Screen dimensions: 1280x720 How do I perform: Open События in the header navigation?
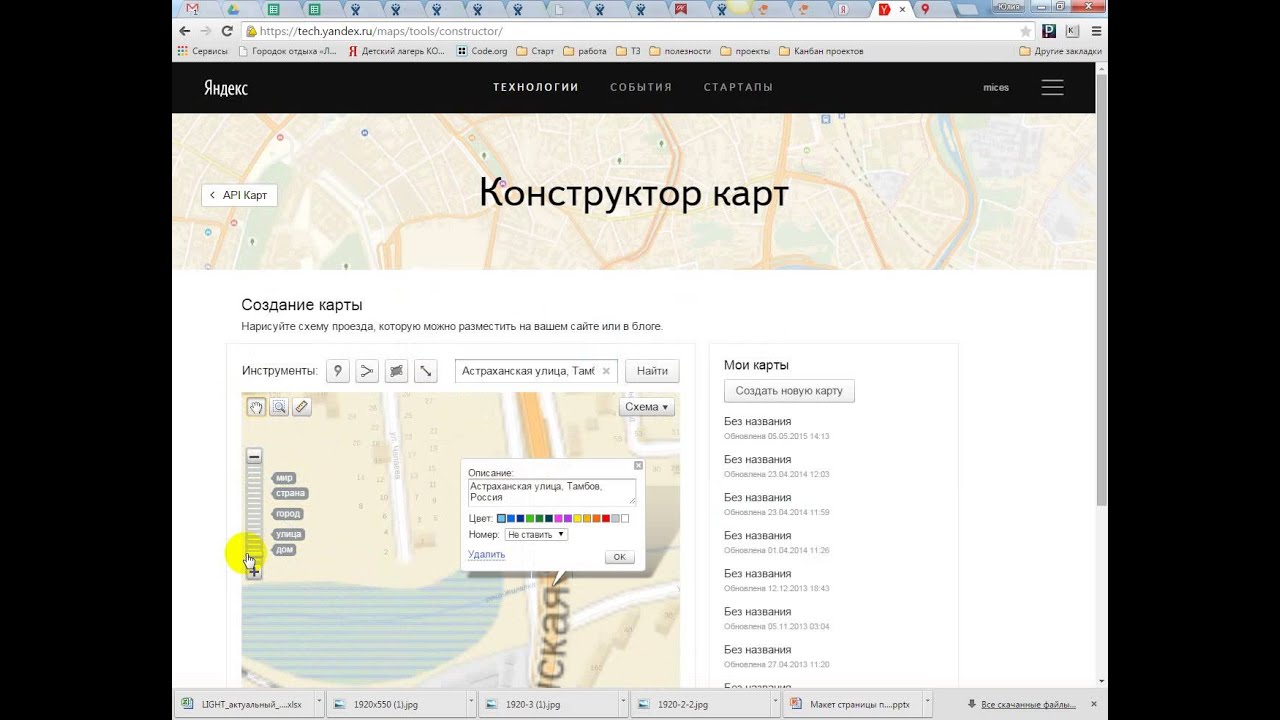point(641,87)
